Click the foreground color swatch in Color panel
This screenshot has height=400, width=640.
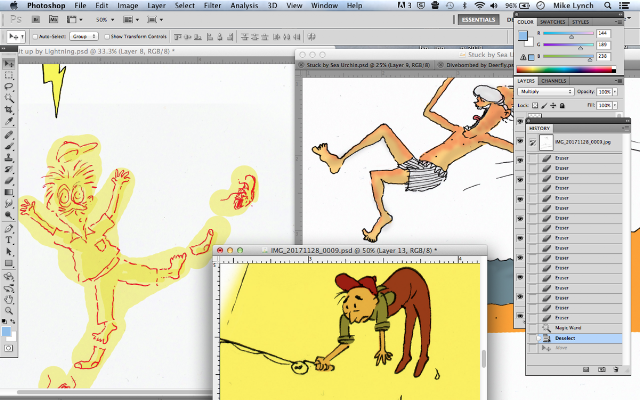[x=522, y=36]
